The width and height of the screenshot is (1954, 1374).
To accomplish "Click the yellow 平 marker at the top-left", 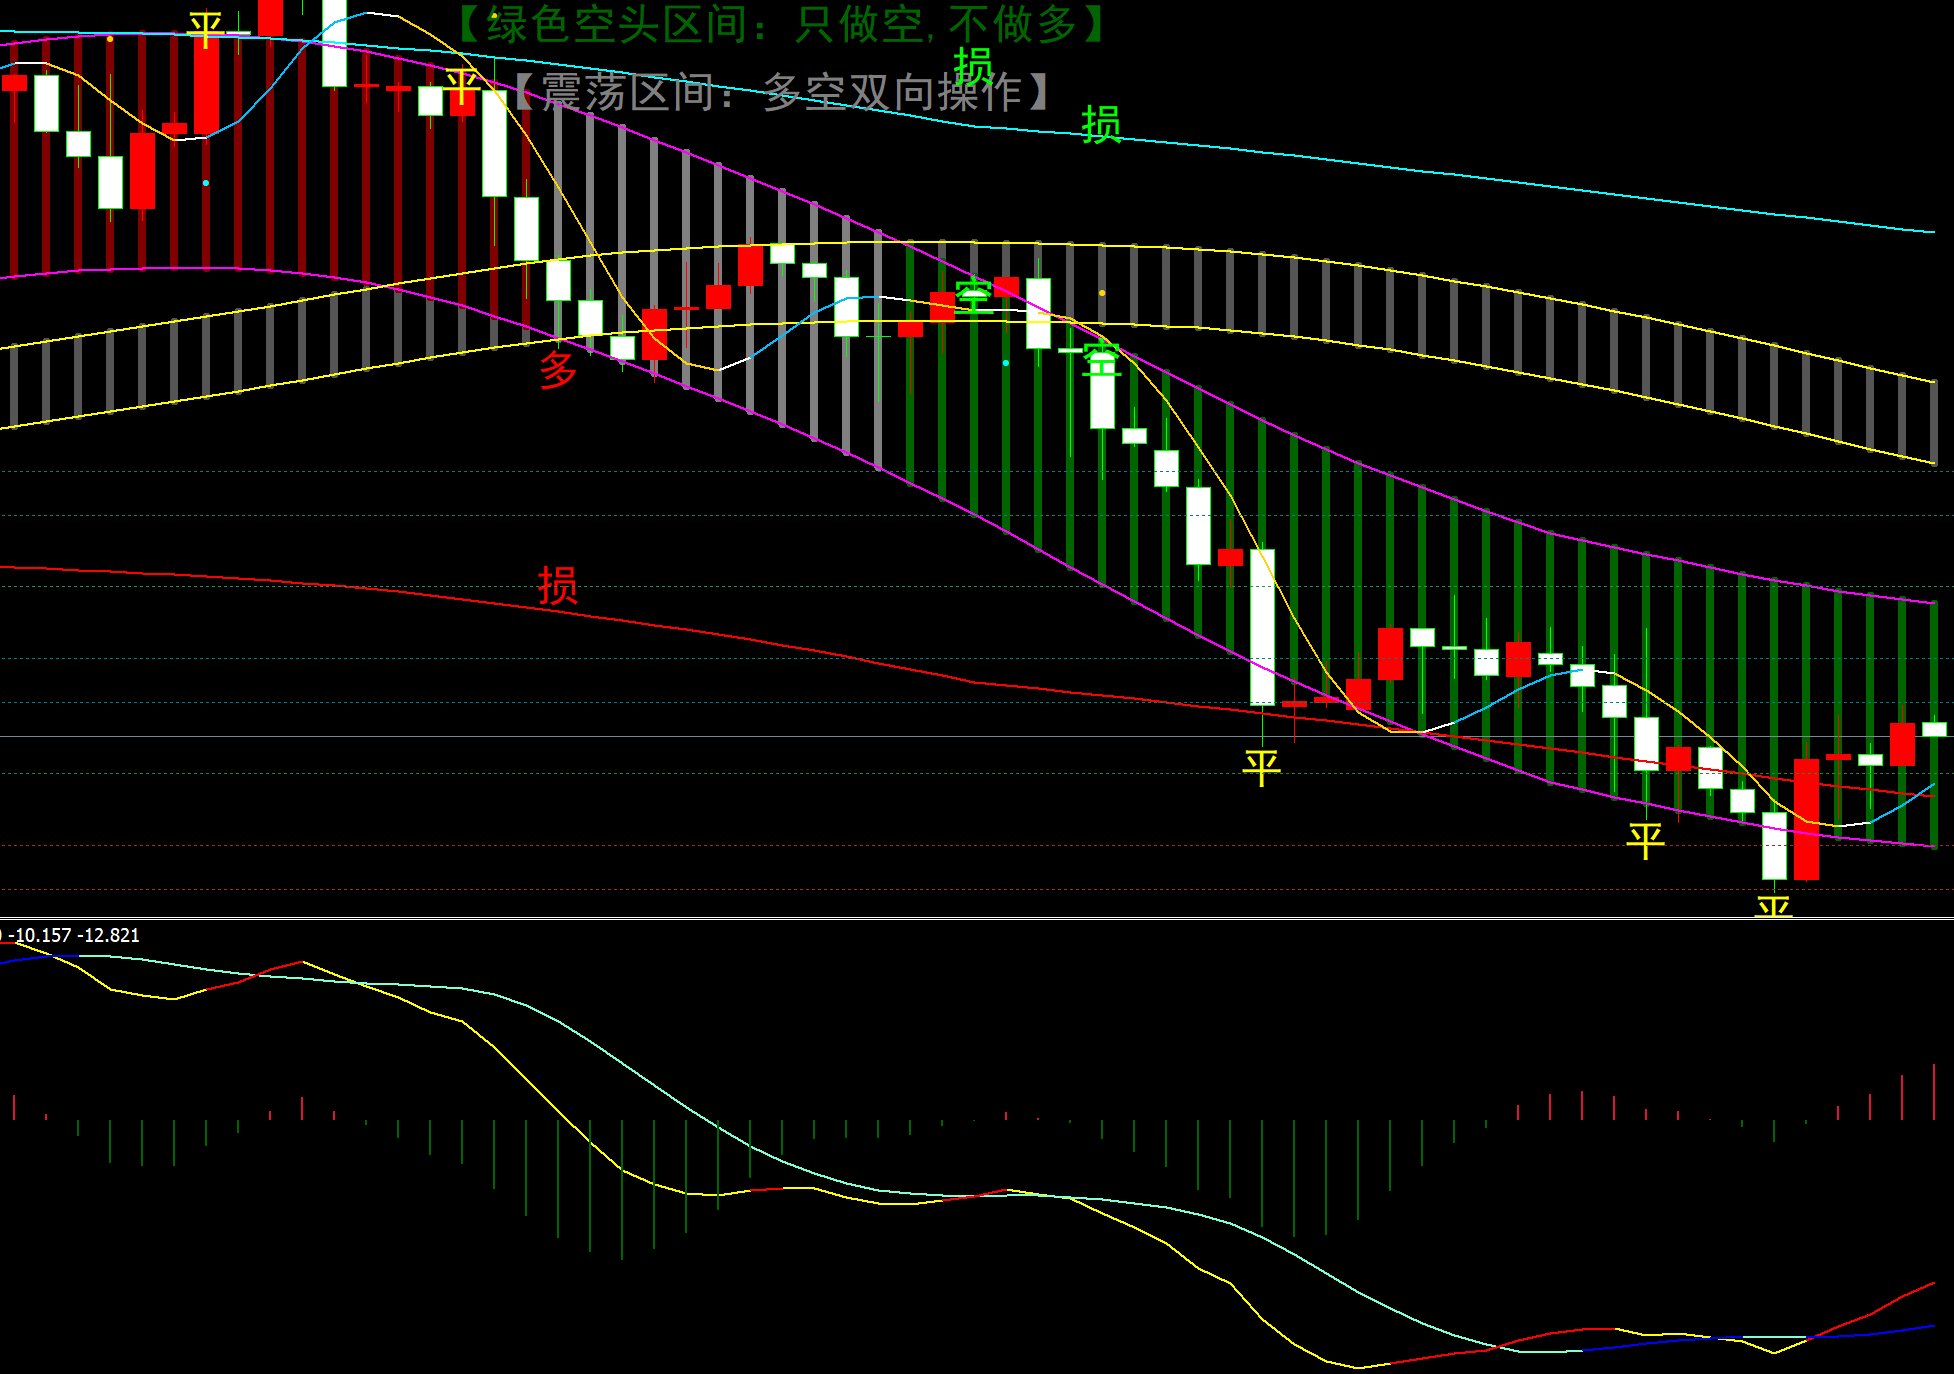I will [205, 28].
